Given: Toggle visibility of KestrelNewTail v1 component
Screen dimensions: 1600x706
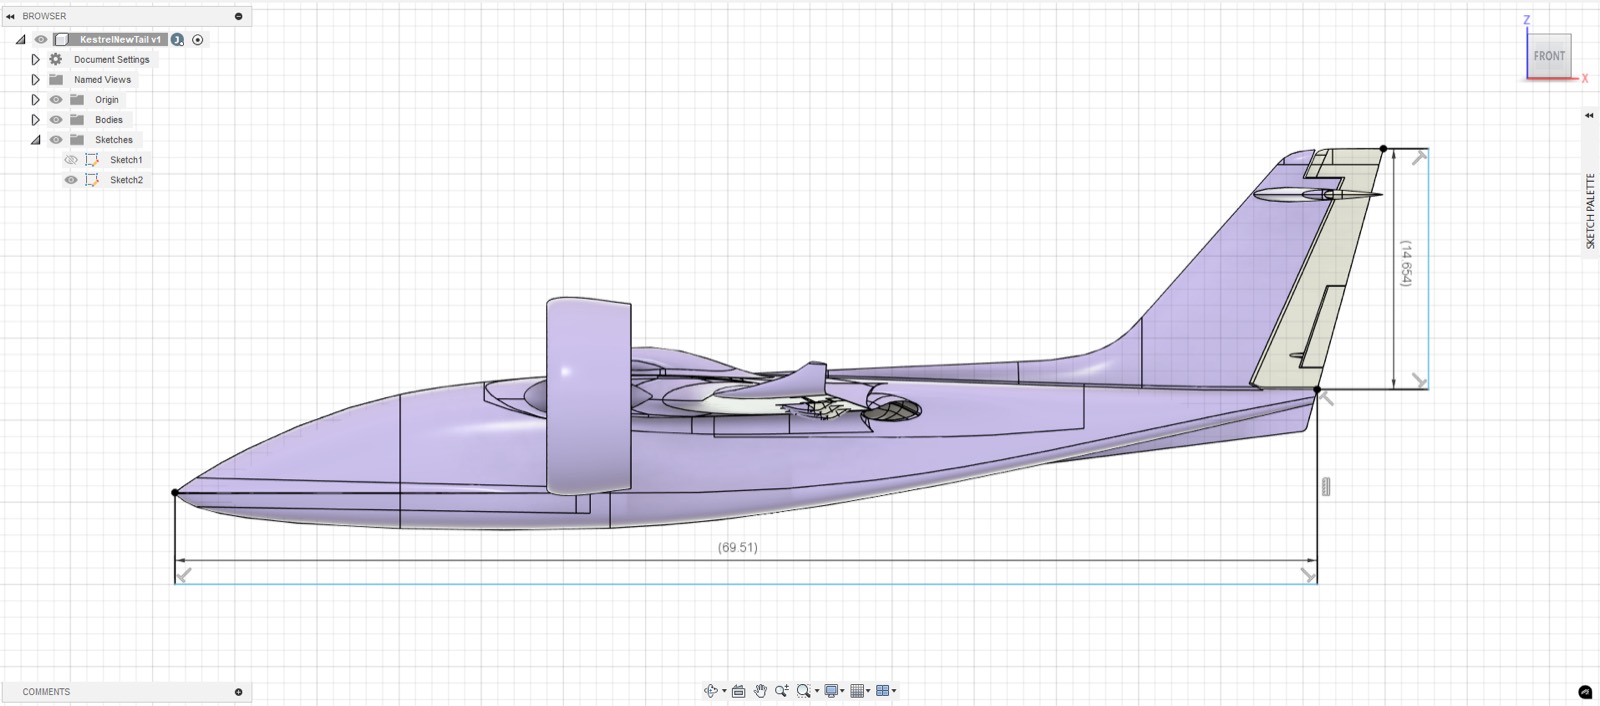Looking at the screenshot, I should [41, 40].
